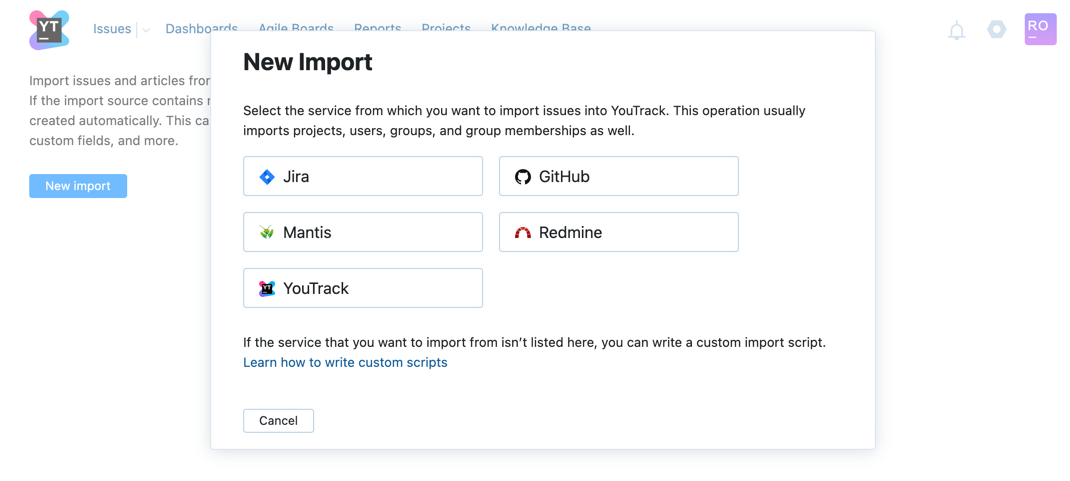Open the Reports navigation item
The width and height of the screenshot is (1070, 481).
pos(377,28)
